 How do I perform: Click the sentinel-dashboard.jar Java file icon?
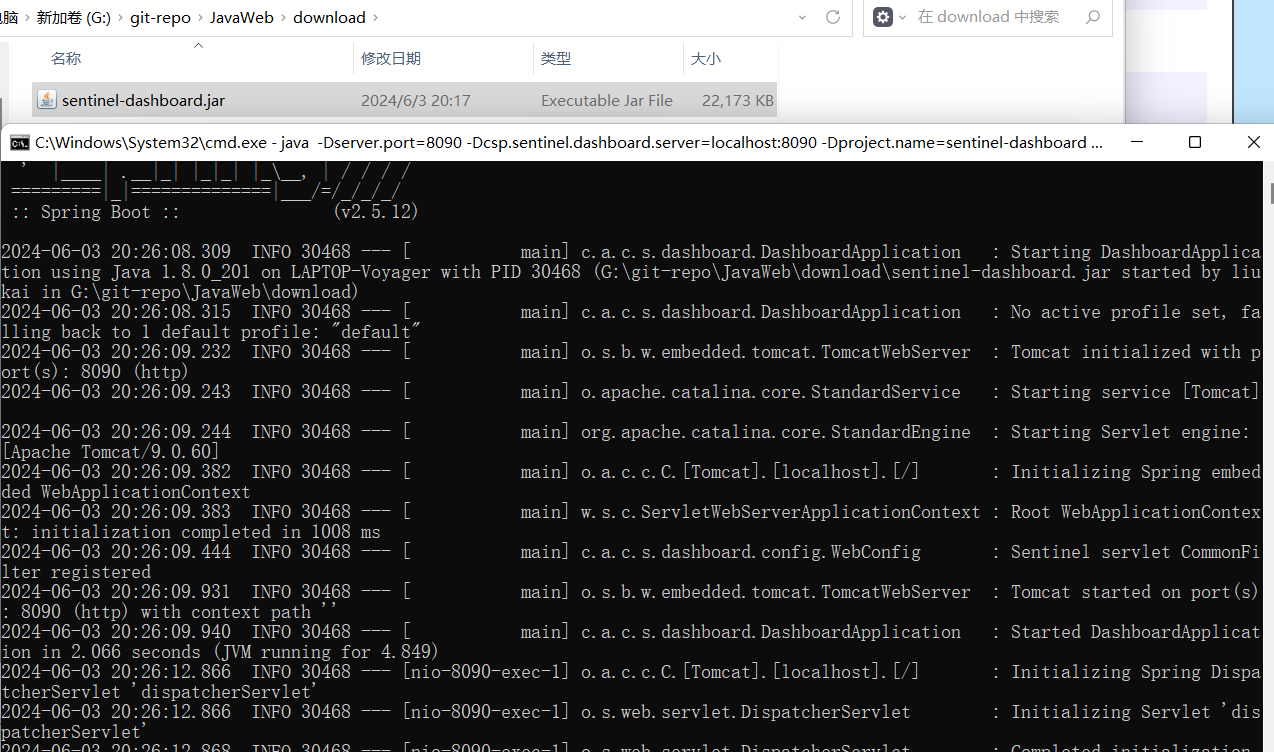(x=46, y=100)
